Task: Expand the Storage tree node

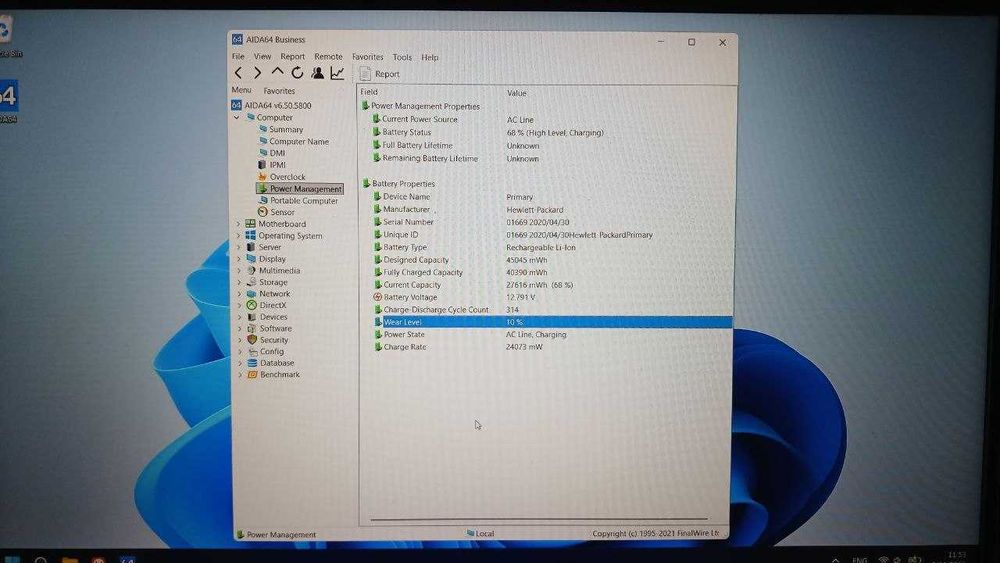Action: click(240, 282)
